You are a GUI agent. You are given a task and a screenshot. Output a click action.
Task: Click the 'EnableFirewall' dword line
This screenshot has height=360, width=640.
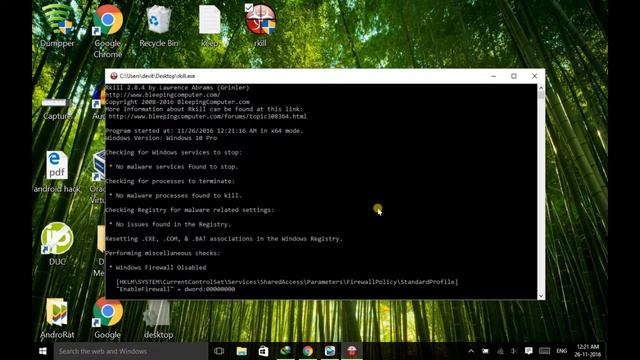coord(176,289)
